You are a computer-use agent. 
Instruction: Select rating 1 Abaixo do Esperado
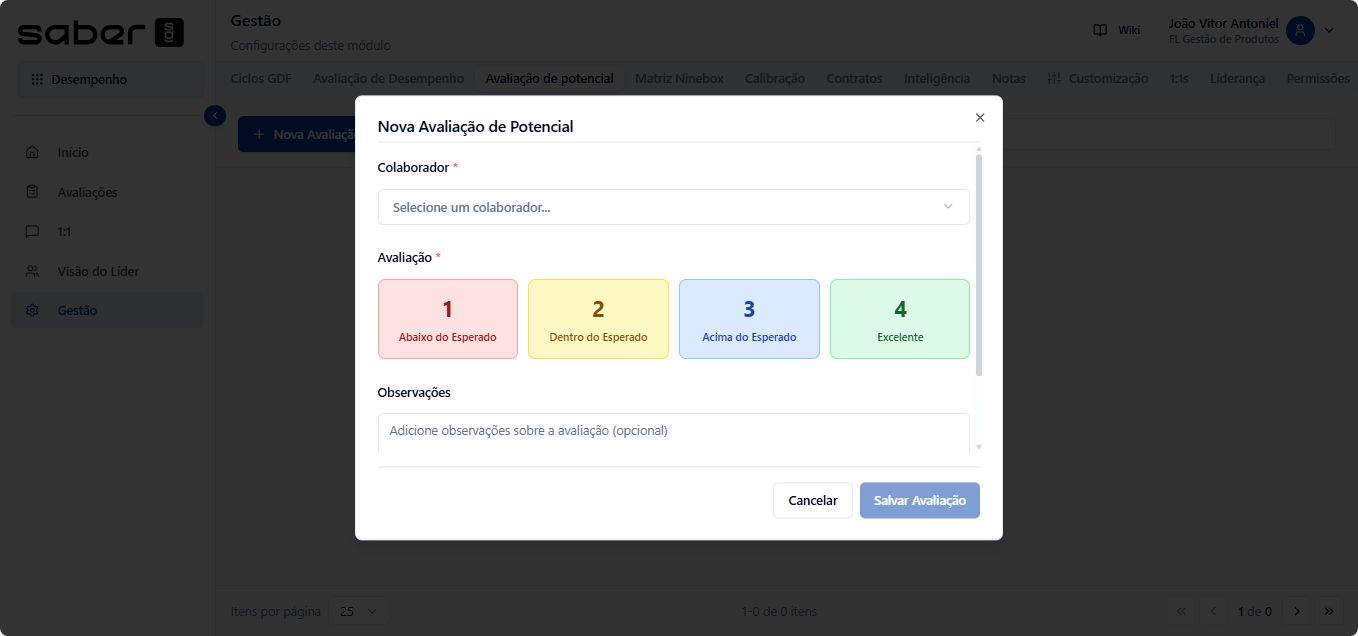(447, 319)
